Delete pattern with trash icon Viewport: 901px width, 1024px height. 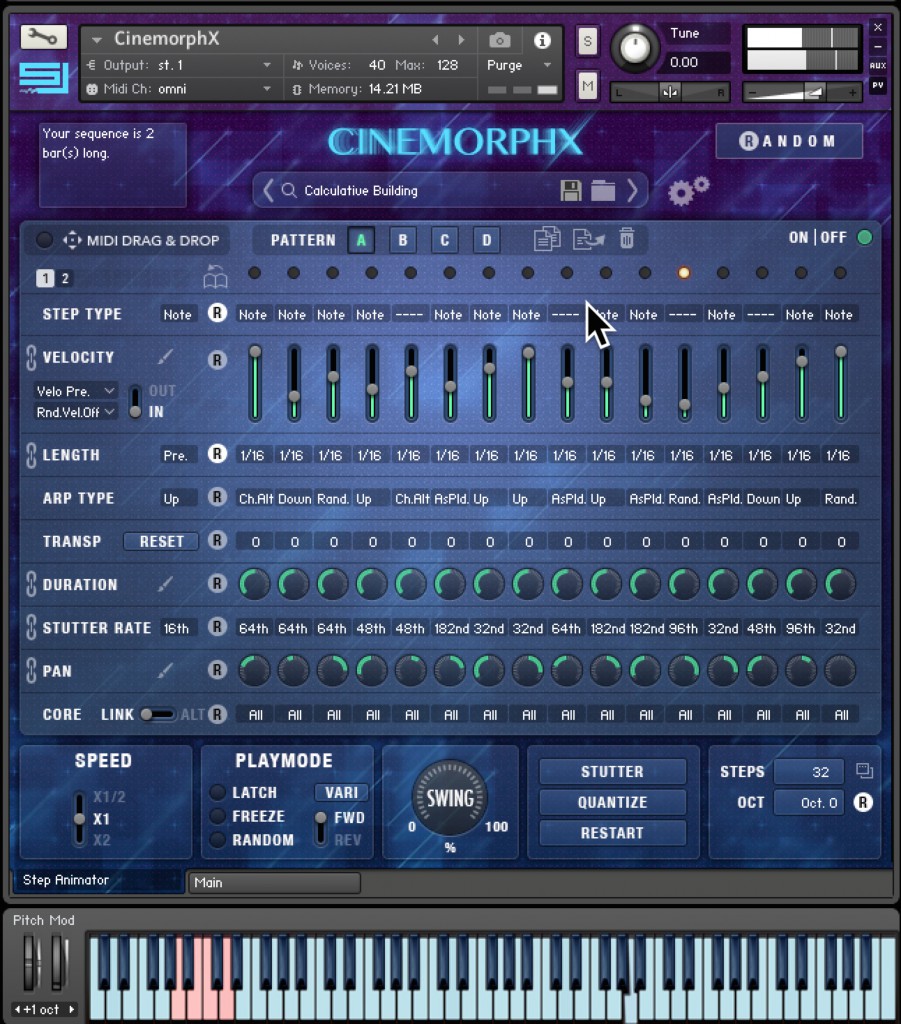point(626,238)
